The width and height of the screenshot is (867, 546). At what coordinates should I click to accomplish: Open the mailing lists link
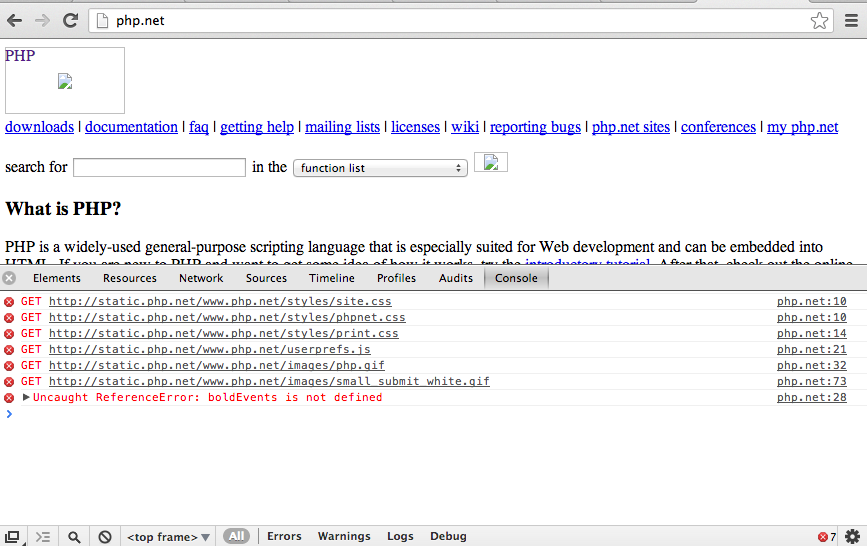(343, 127)
